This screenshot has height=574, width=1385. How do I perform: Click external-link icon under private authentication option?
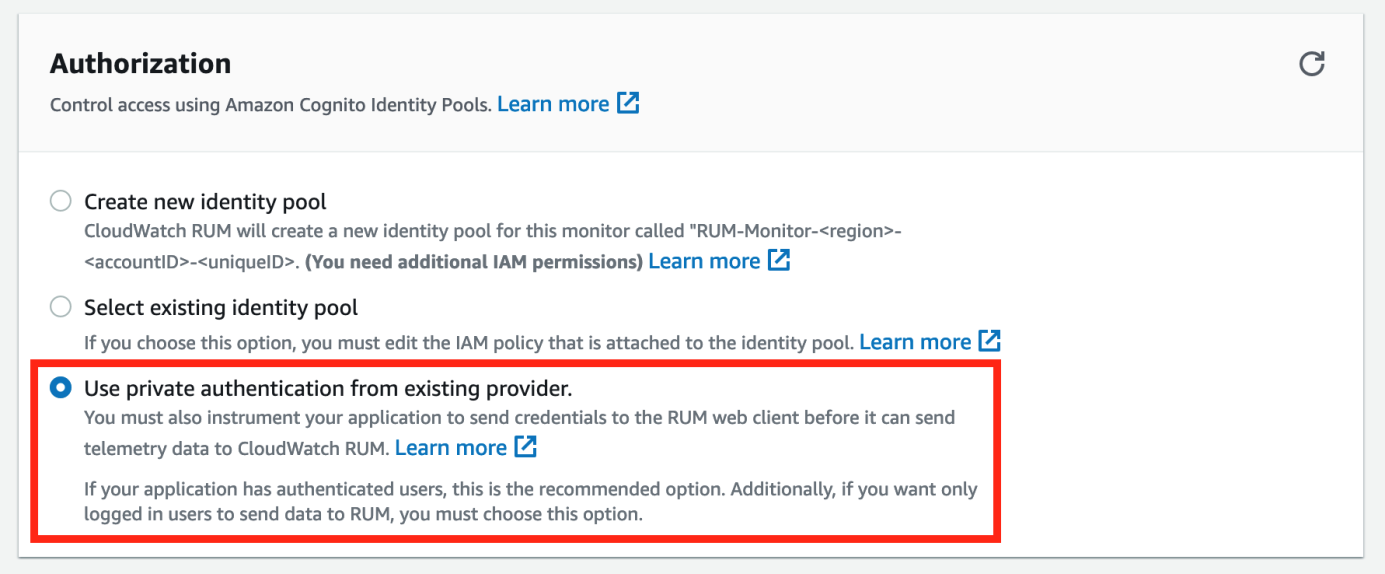(525, 447)
